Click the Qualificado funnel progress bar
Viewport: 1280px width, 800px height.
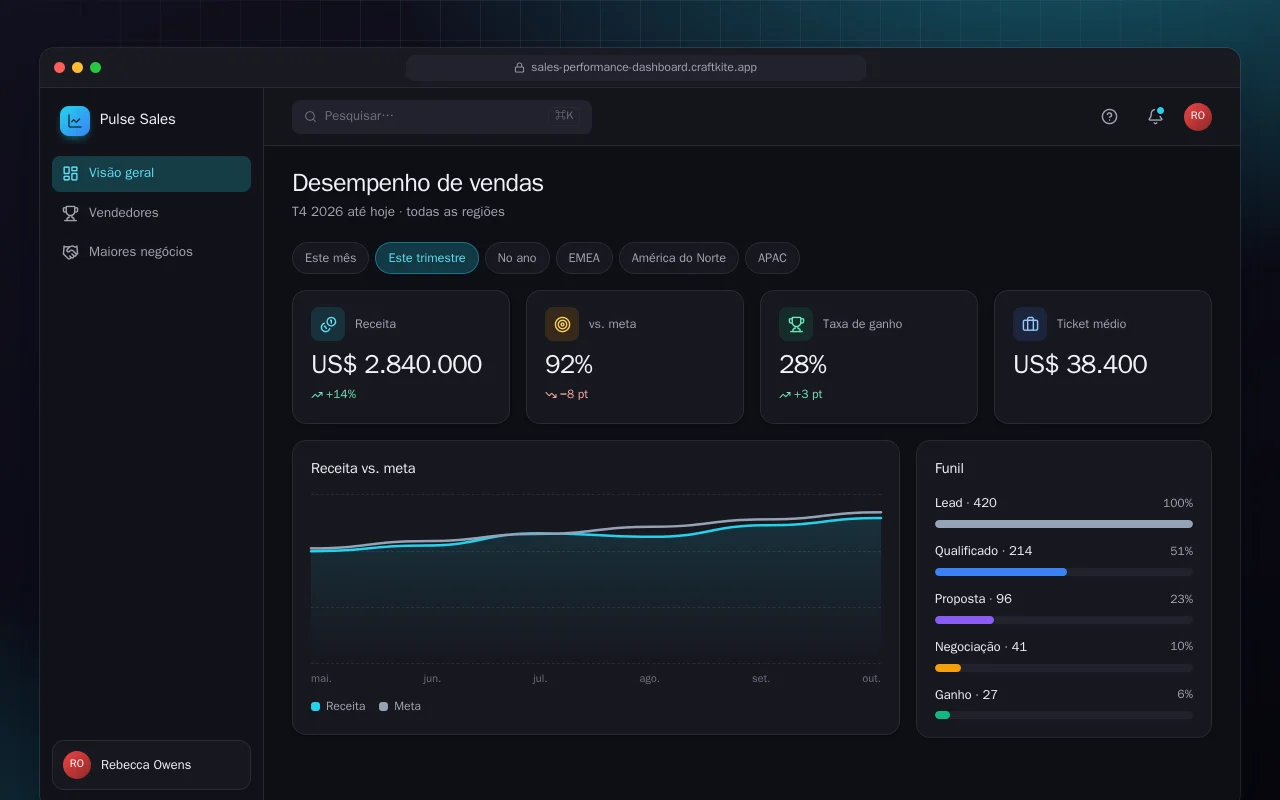point(1064,572)
